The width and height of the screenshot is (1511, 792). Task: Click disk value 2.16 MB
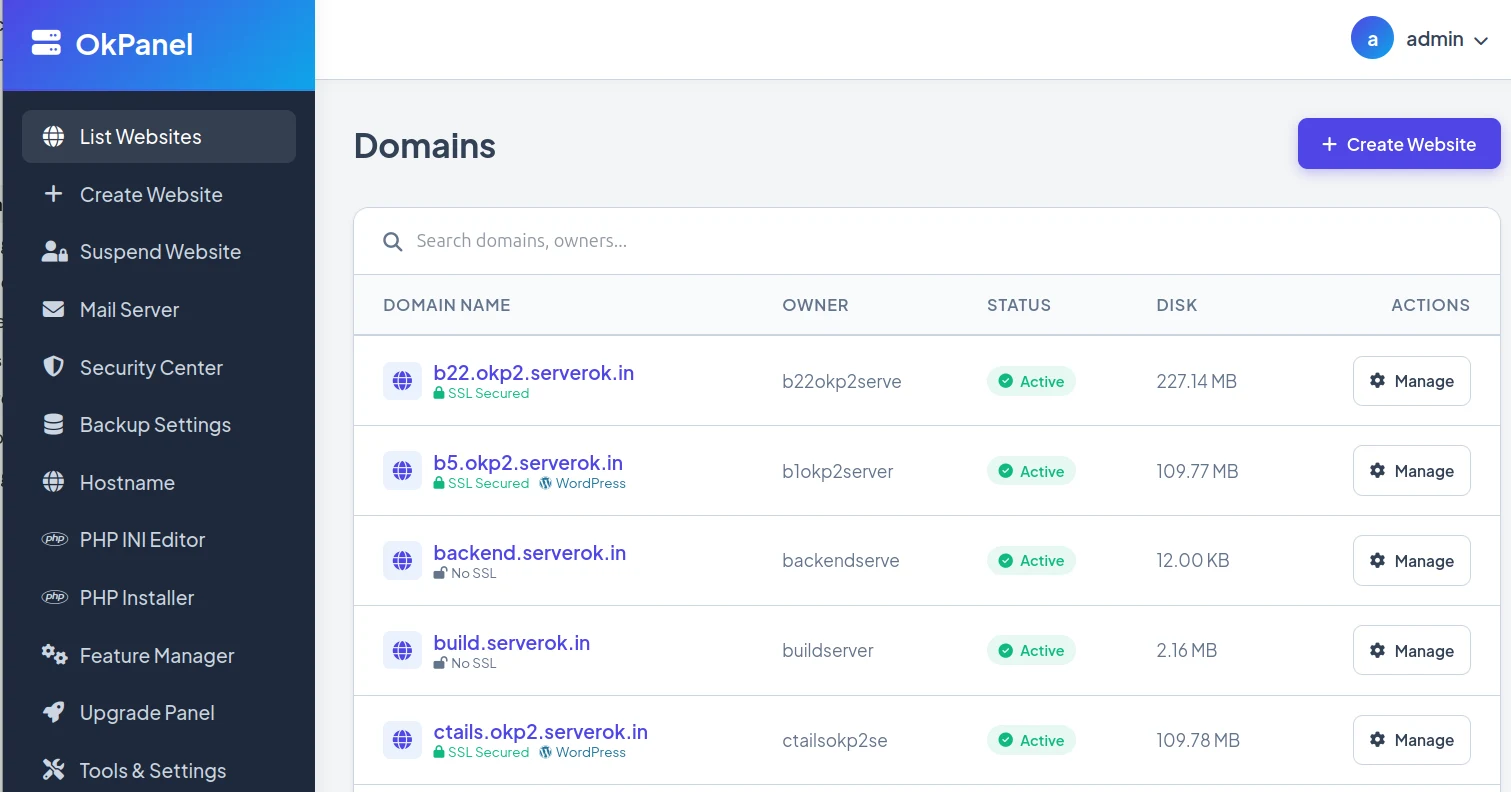pyautogui.click(x=1186, y=650)
